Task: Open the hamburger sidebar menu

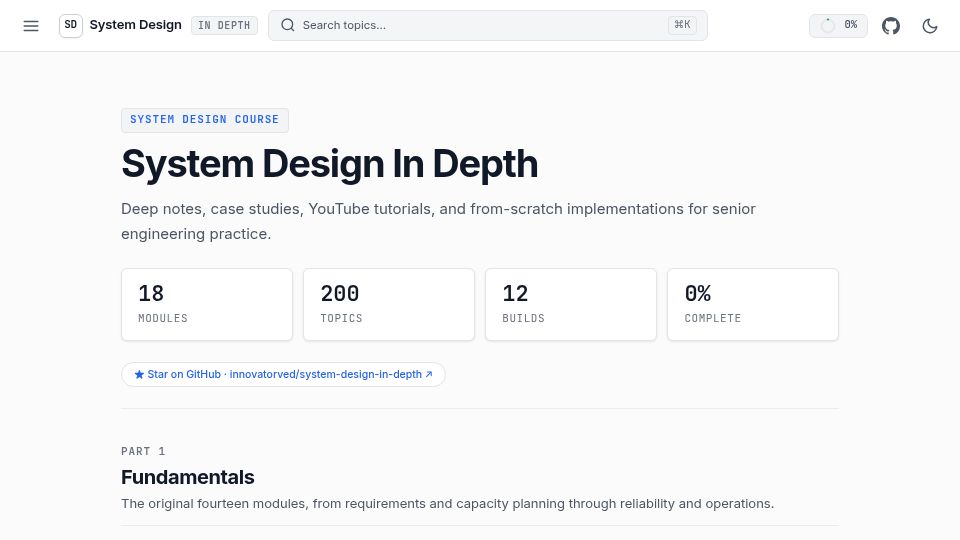Action: coord(31,26)
